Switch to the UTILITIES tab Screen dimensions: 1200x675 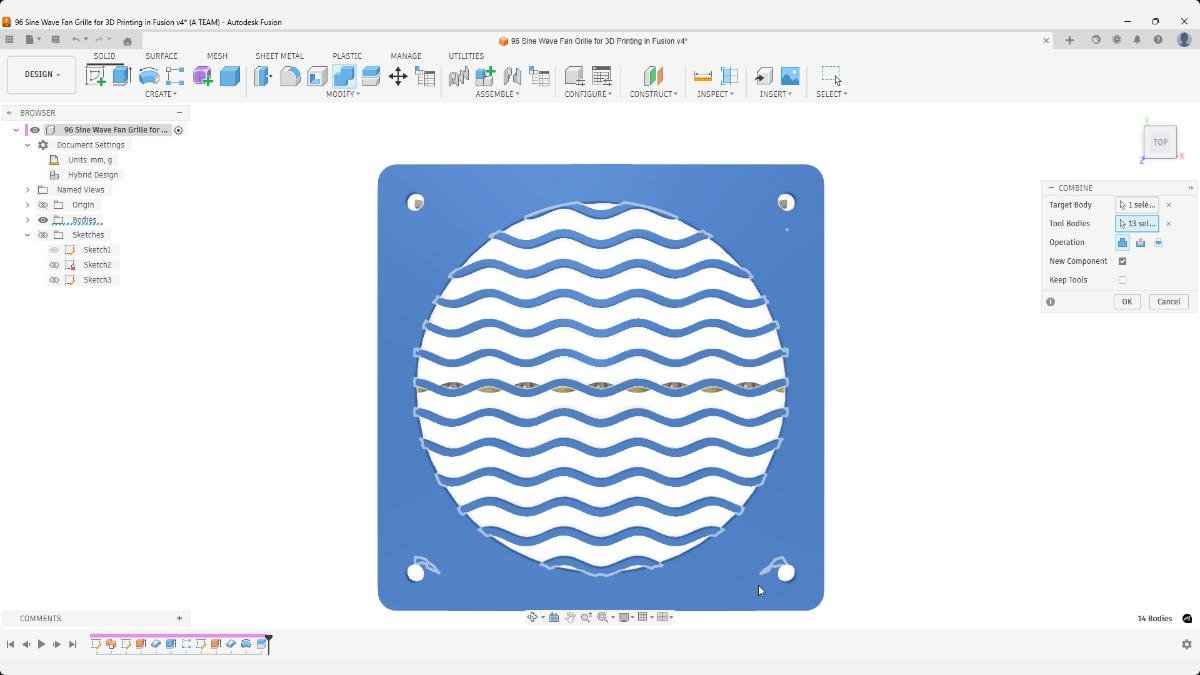(x=466, y=56)
